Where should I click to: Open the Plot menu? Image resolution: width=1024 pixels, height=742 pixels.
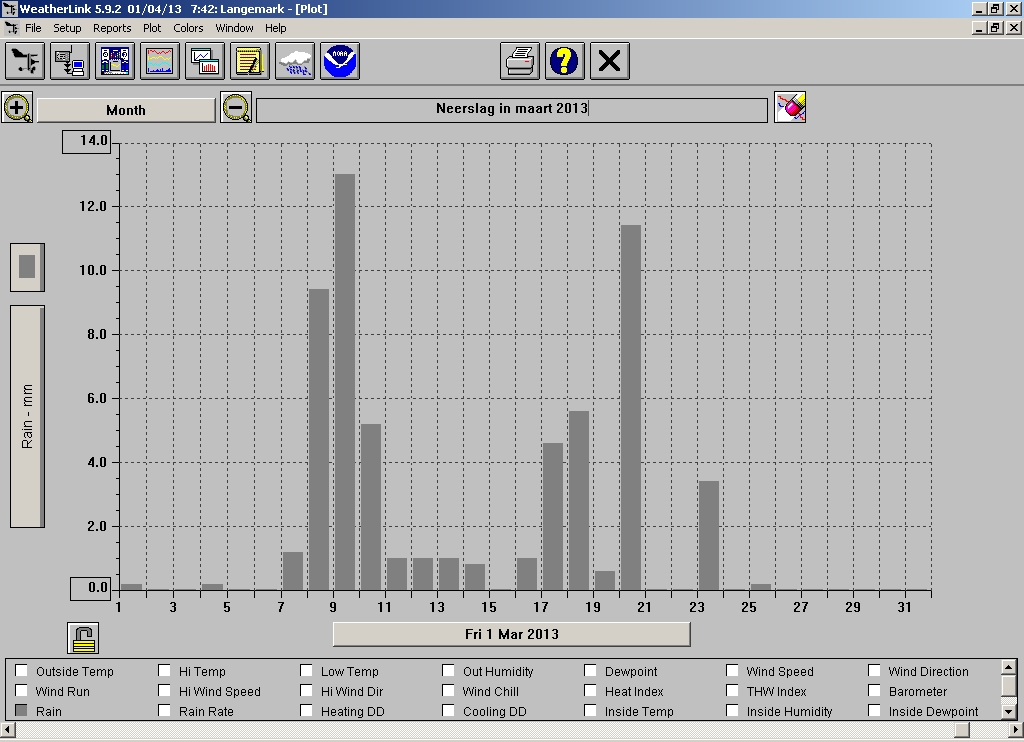click(x=152, y=28)
